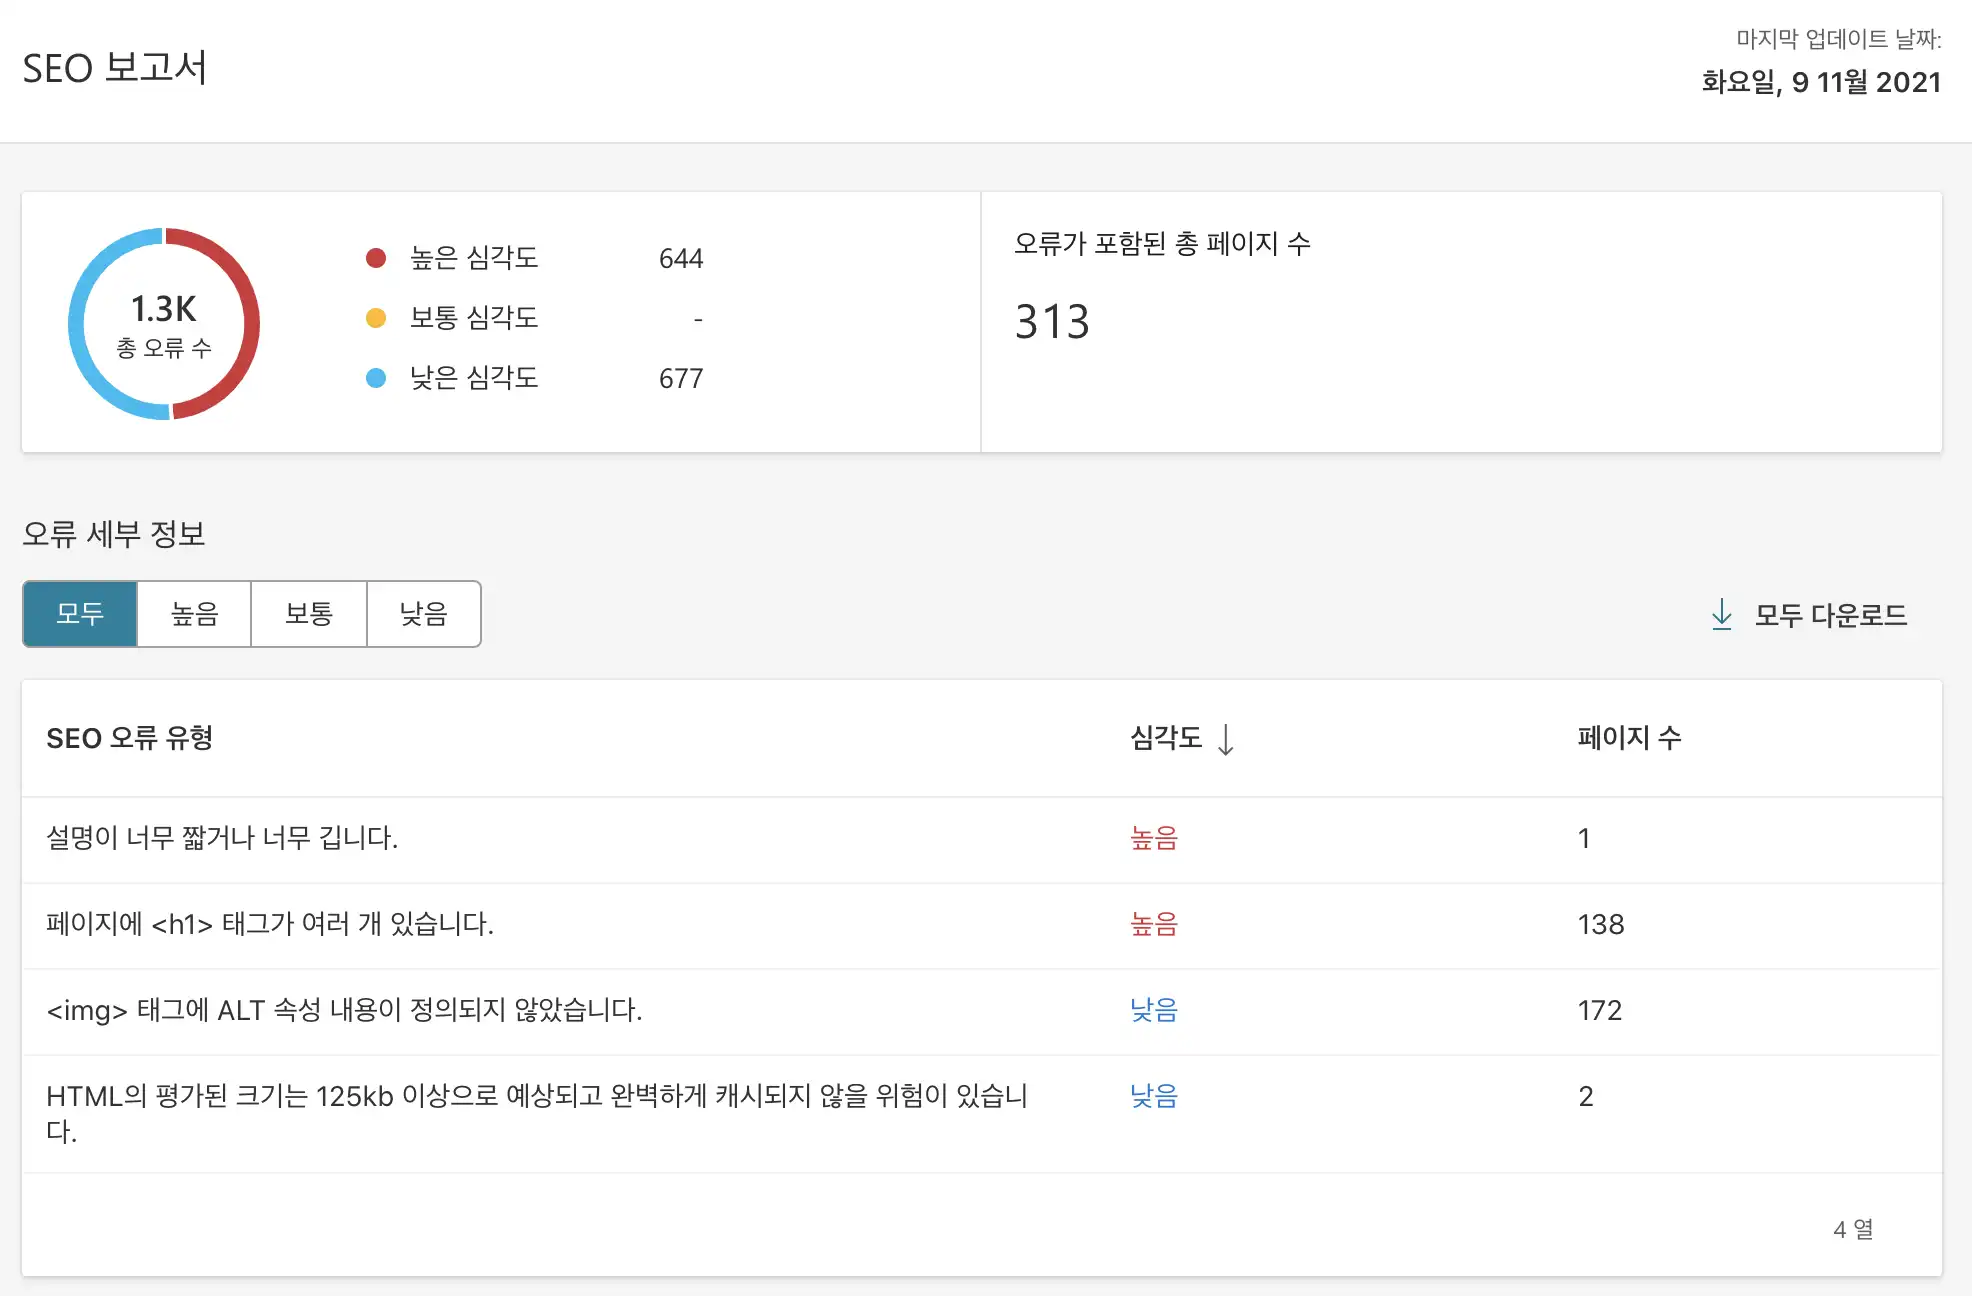Click the 1.3K total error count in chart center
Viewport: 1972px width, 1296px height.
point(163,310)
